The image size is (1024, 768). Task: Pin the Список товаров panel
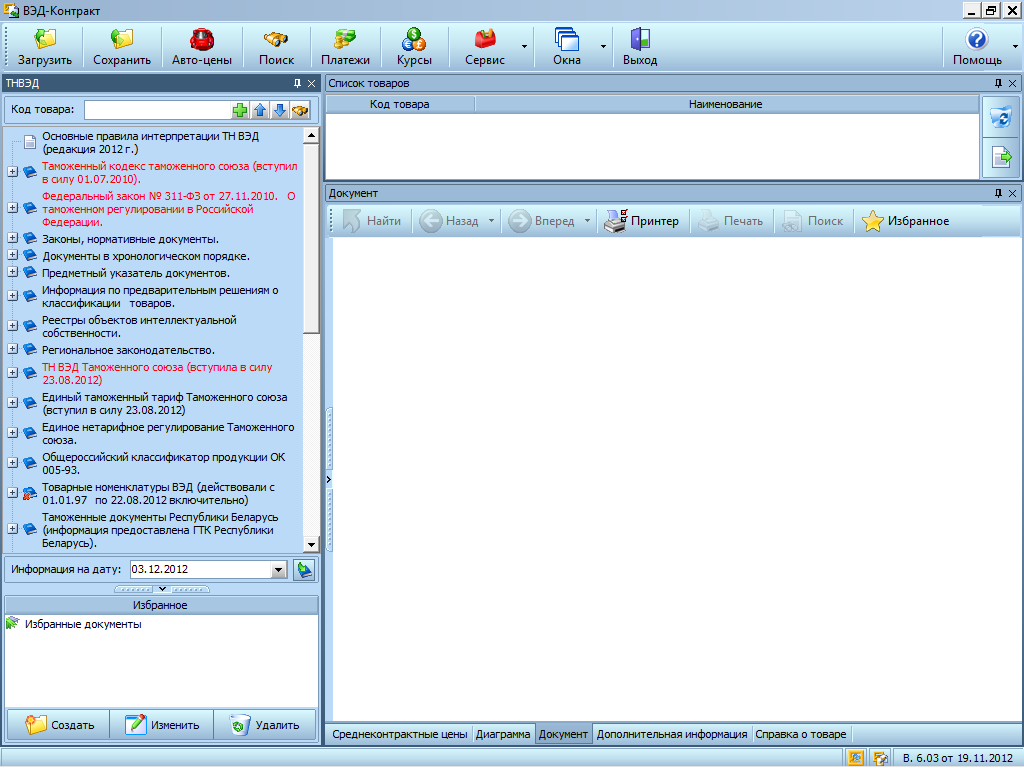[x=998, y=84]
